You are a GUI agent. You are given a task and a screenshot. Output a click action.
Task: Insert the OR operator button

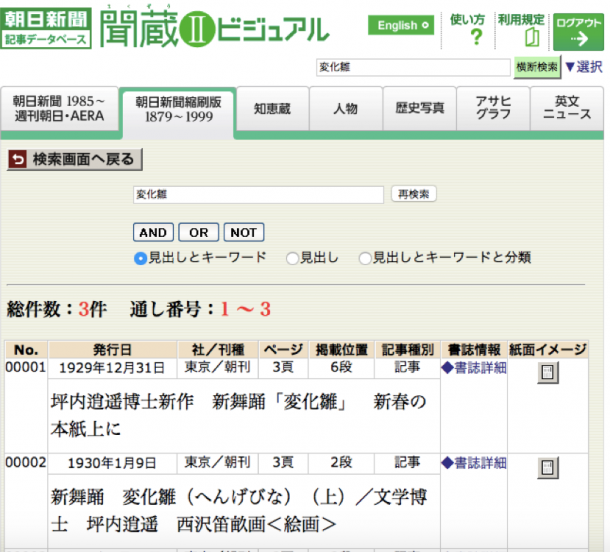pos(198,232)
